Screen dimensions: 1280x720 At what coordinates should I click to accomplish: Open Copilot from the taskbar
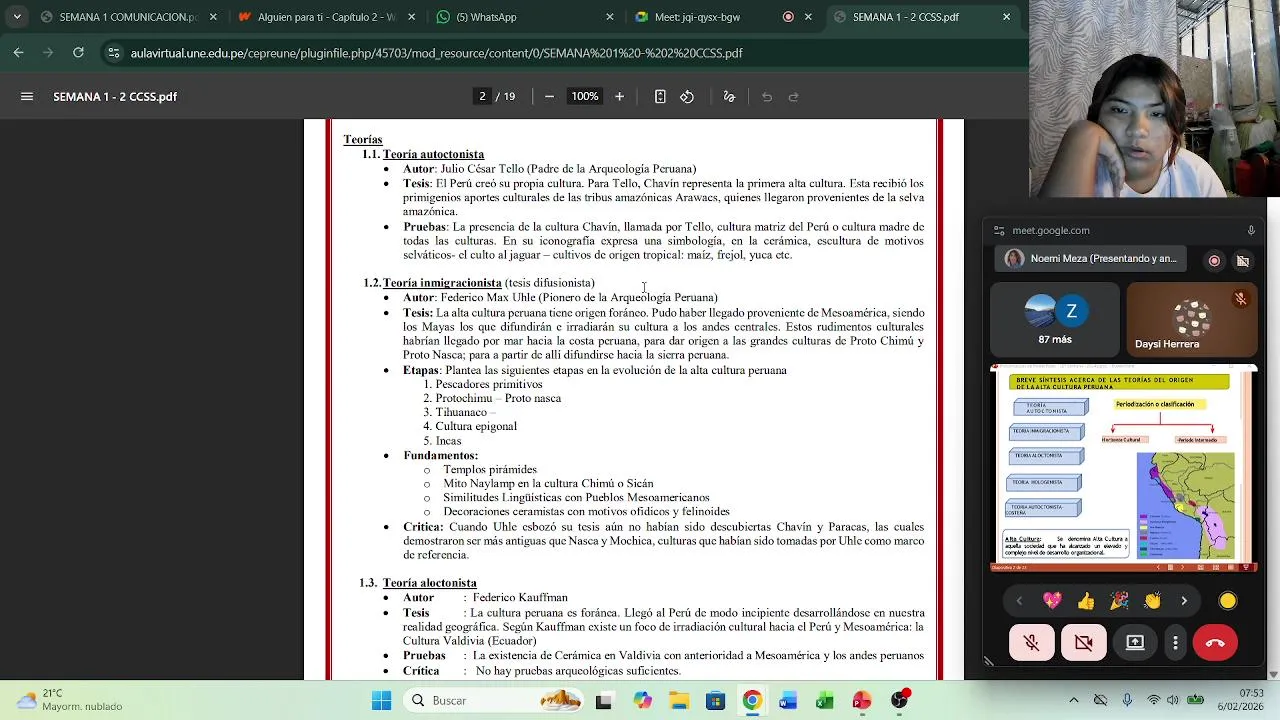point(641,701)
